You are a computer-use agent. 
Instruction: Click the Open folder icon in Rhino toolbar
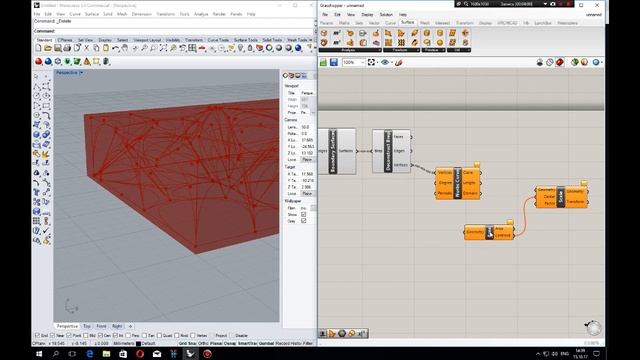tap(48, 48)
